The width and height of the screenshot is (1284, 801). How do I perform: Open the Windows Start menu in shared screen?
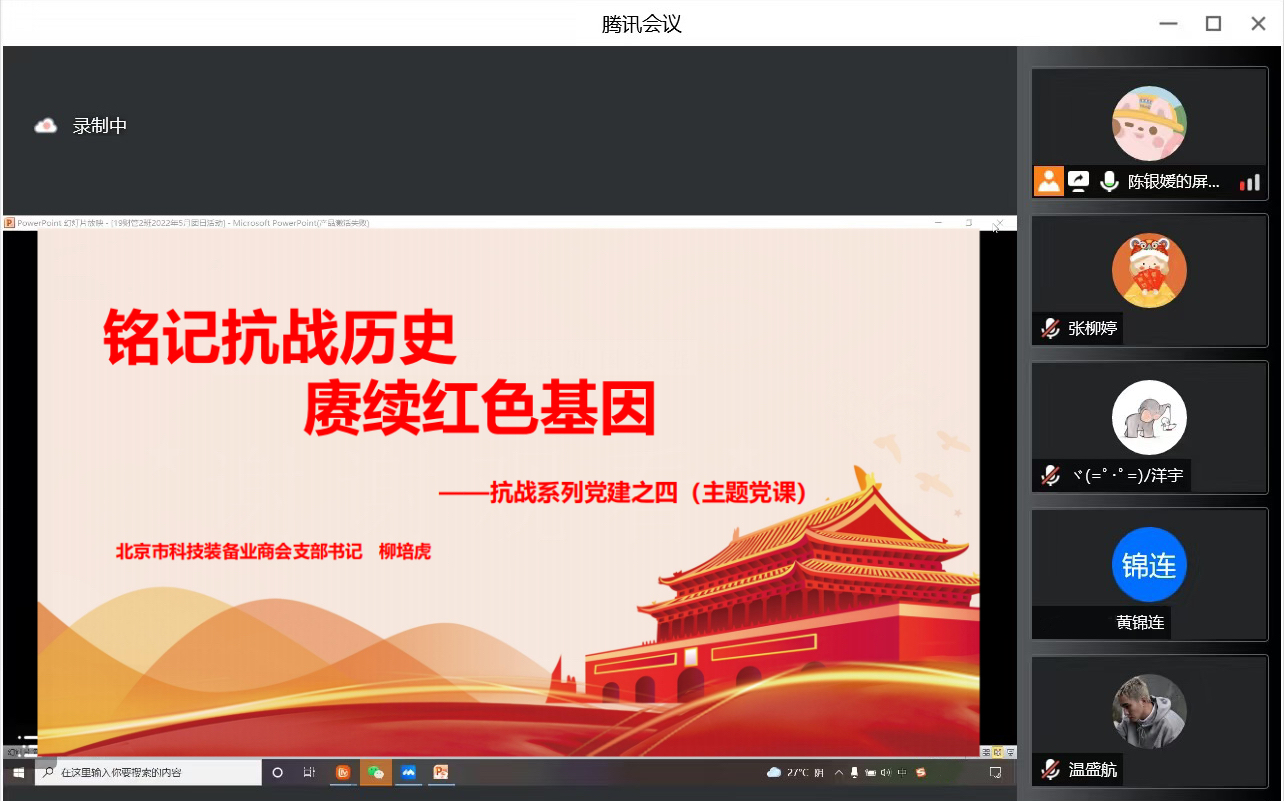tap(18, 772)
